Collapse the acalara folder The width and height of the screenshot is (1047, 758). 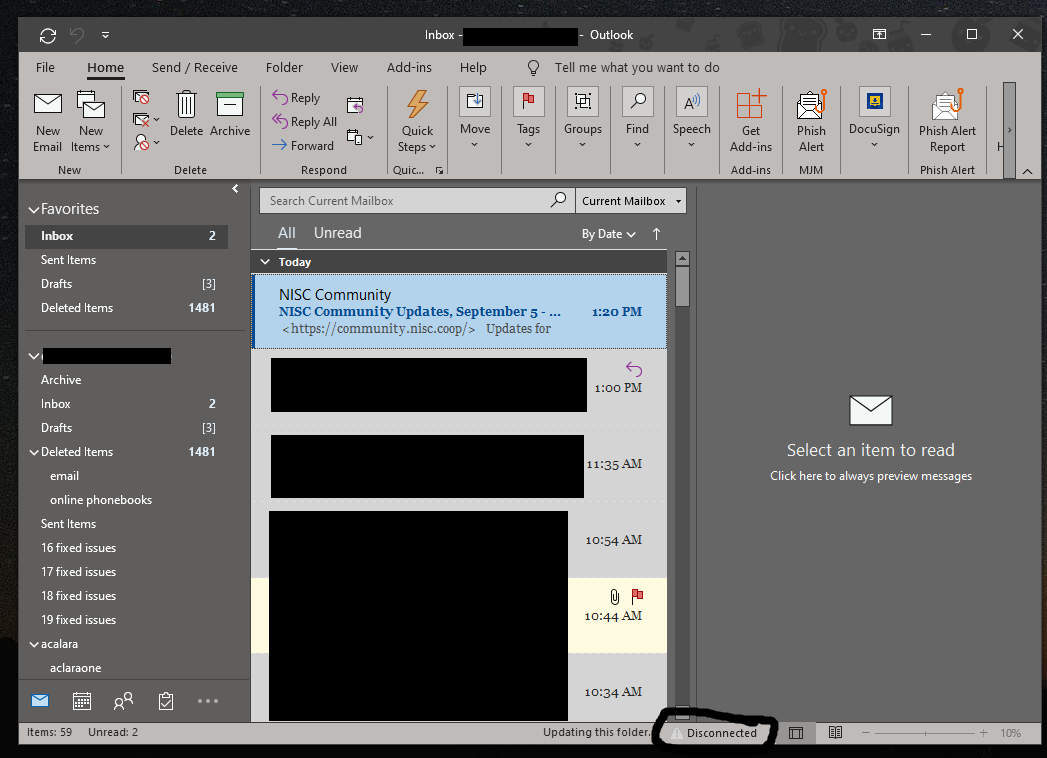[33, 644]
